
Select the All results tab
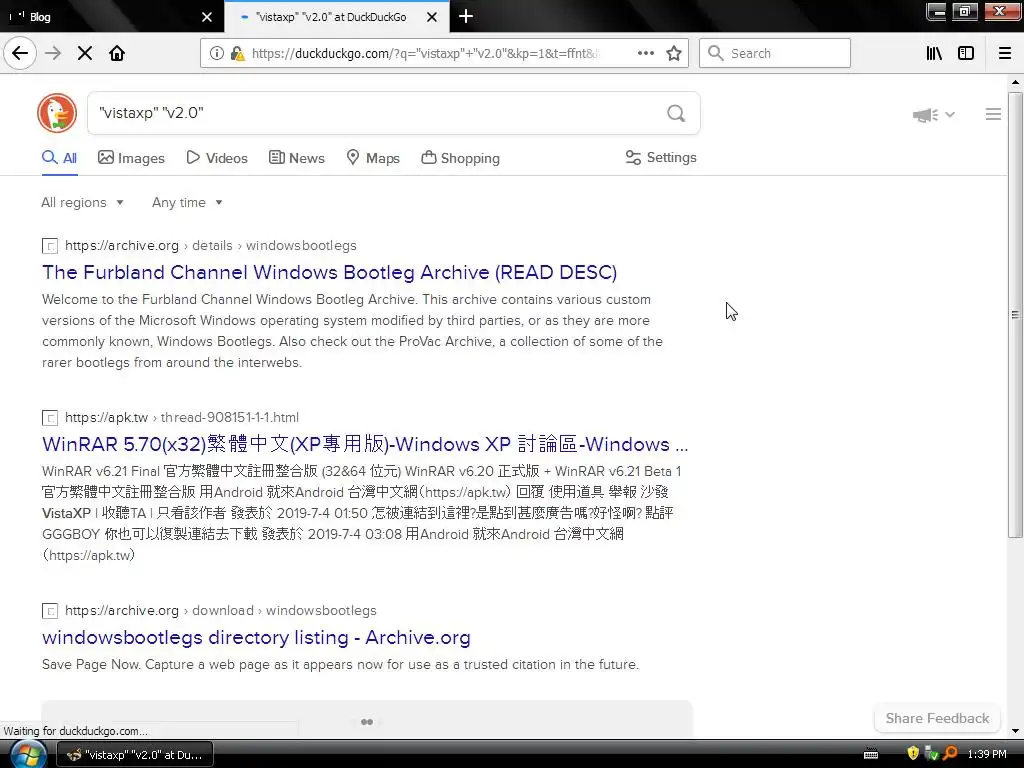tap(59, 157)
